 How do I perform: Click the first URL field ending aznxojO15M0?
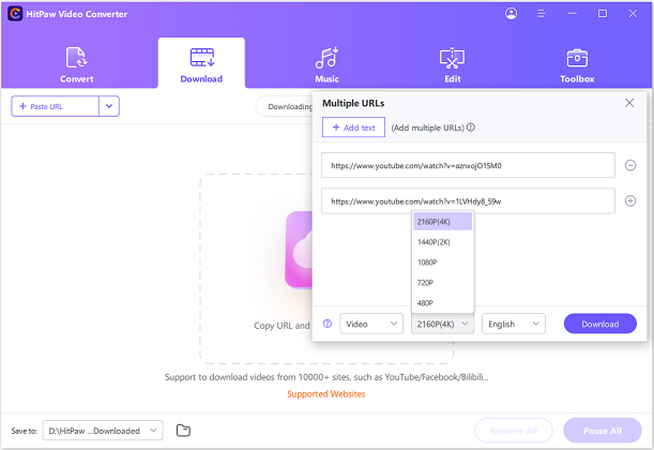pos(468,165)
